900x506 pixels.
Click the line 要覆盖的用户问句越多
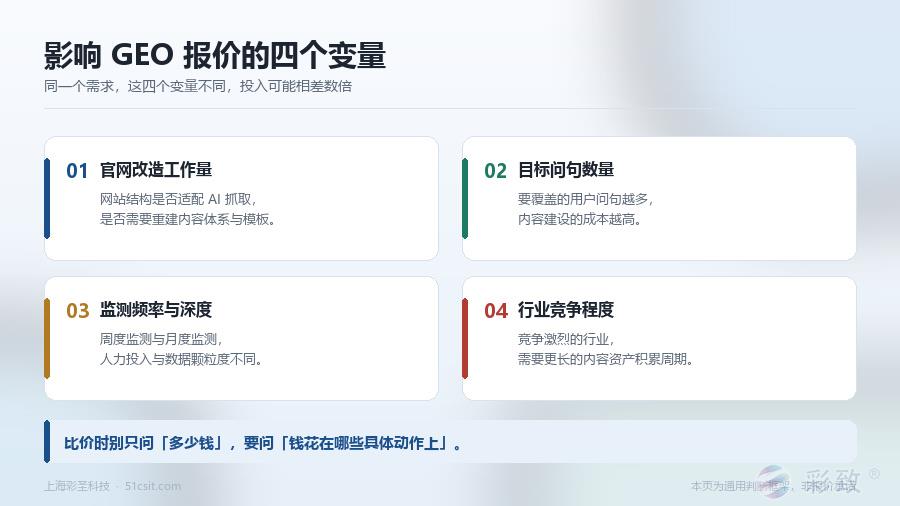point(585,199)
